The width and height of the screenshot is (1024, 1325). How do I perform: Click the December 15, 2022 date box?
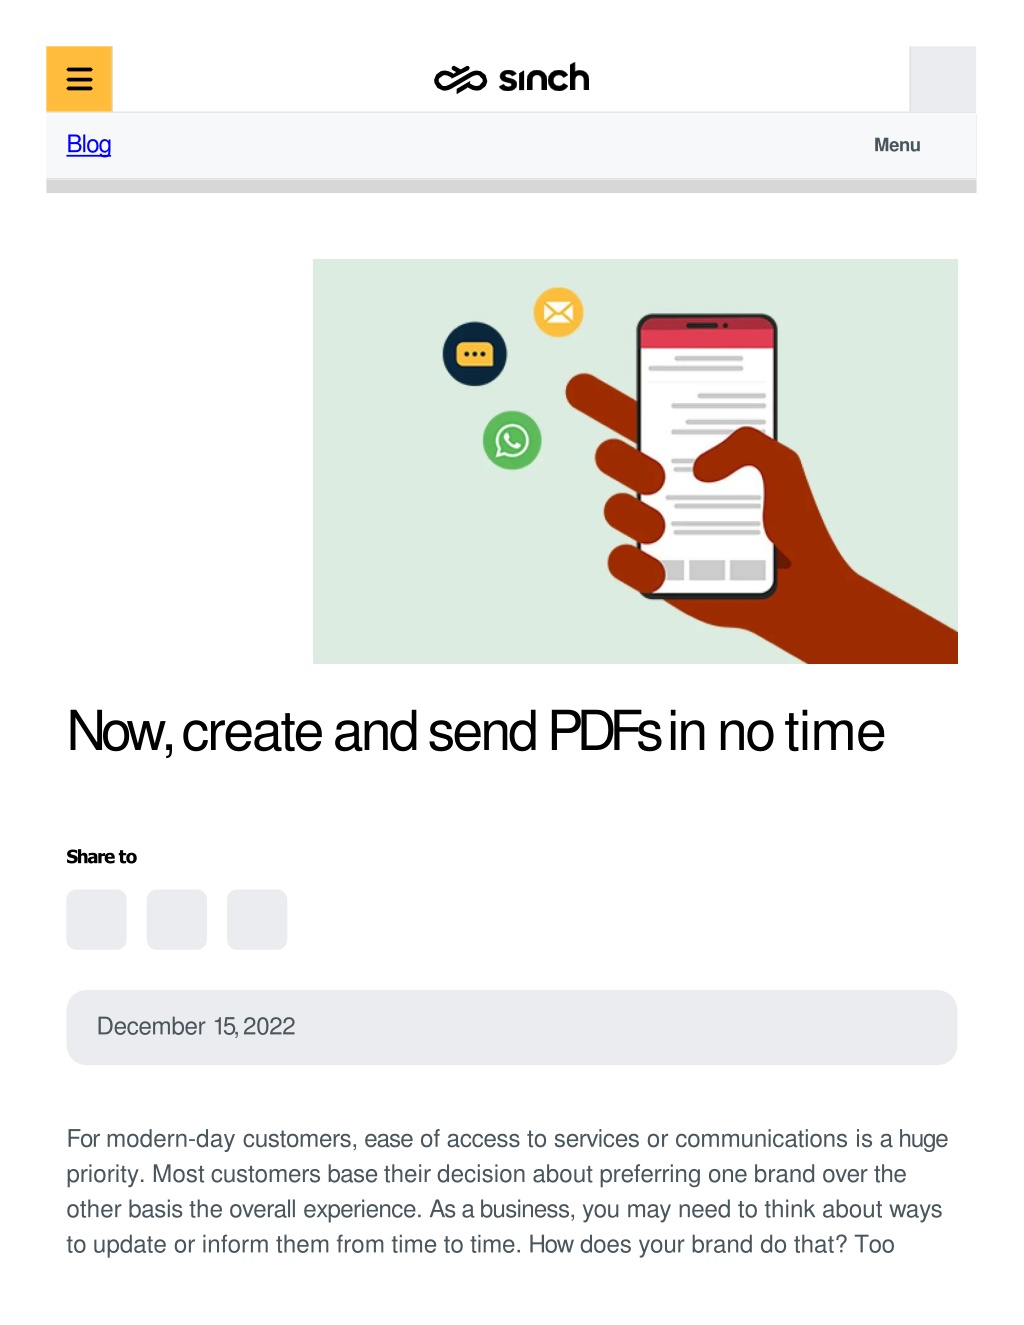tap(512, 1027)
